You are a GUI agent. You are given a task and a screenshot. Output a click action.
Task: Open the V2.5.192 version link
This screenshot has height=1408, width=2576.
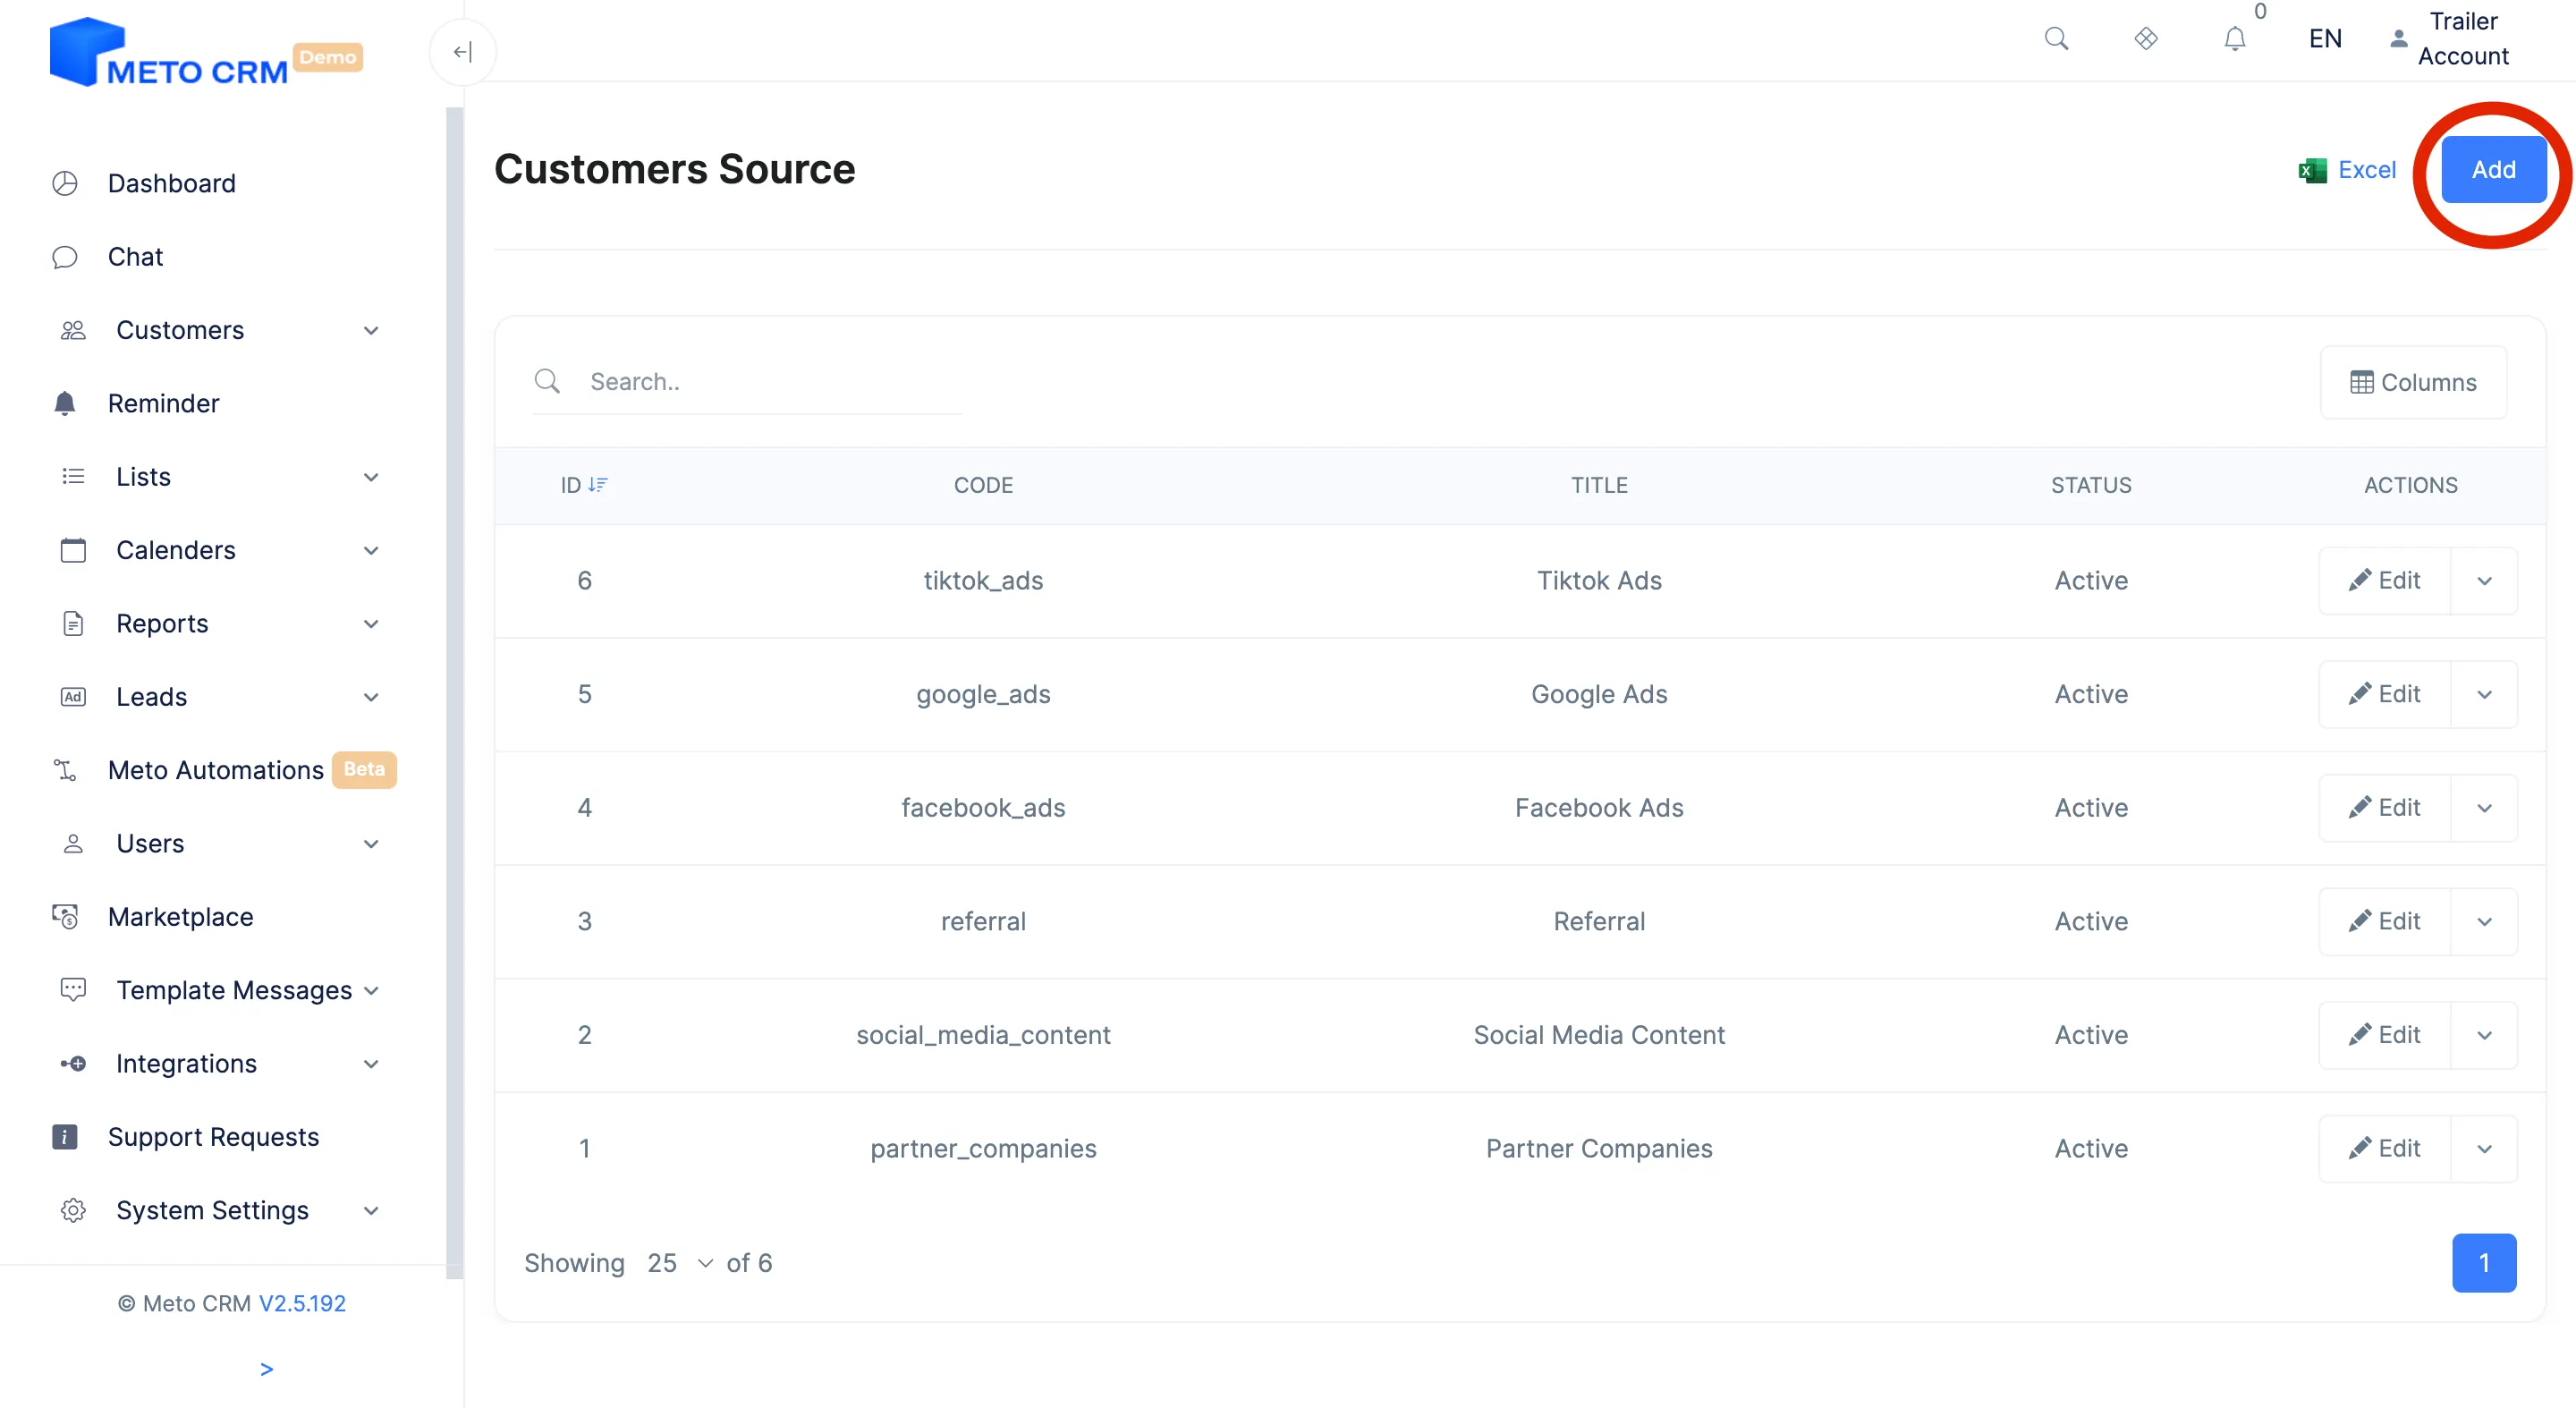tap(302, 1303)
